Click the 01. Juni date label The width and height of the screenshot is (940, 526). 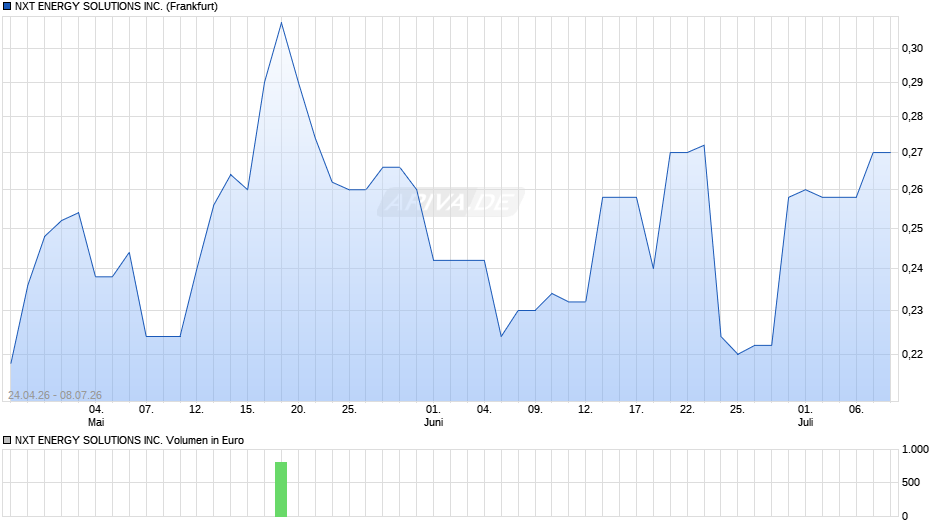(433, 416)
